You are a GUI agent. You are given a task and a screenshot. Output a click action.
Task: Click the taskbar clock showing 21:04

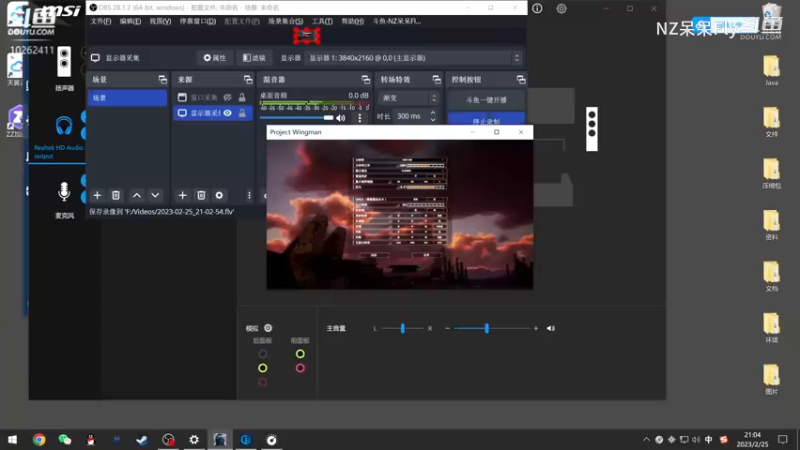[752, 439]
